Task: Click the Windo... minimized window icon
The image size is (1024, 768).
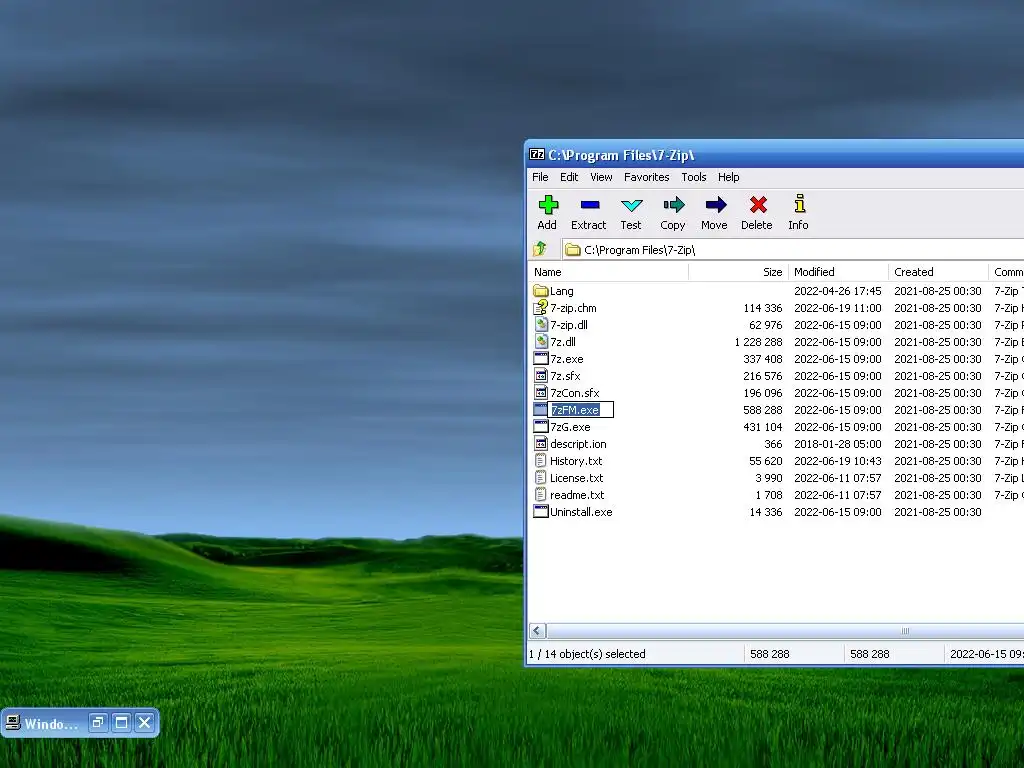Action: [12, 722]
